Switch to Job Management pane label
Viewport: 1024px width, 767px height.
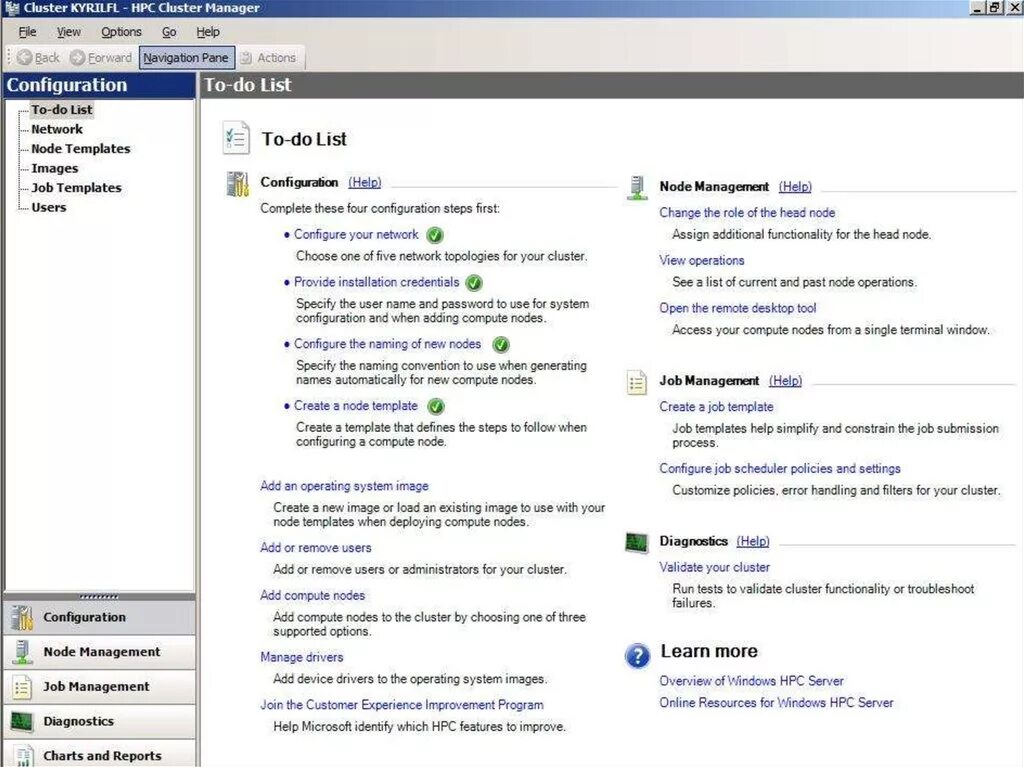pyautogui.click(x=96, y=687)
